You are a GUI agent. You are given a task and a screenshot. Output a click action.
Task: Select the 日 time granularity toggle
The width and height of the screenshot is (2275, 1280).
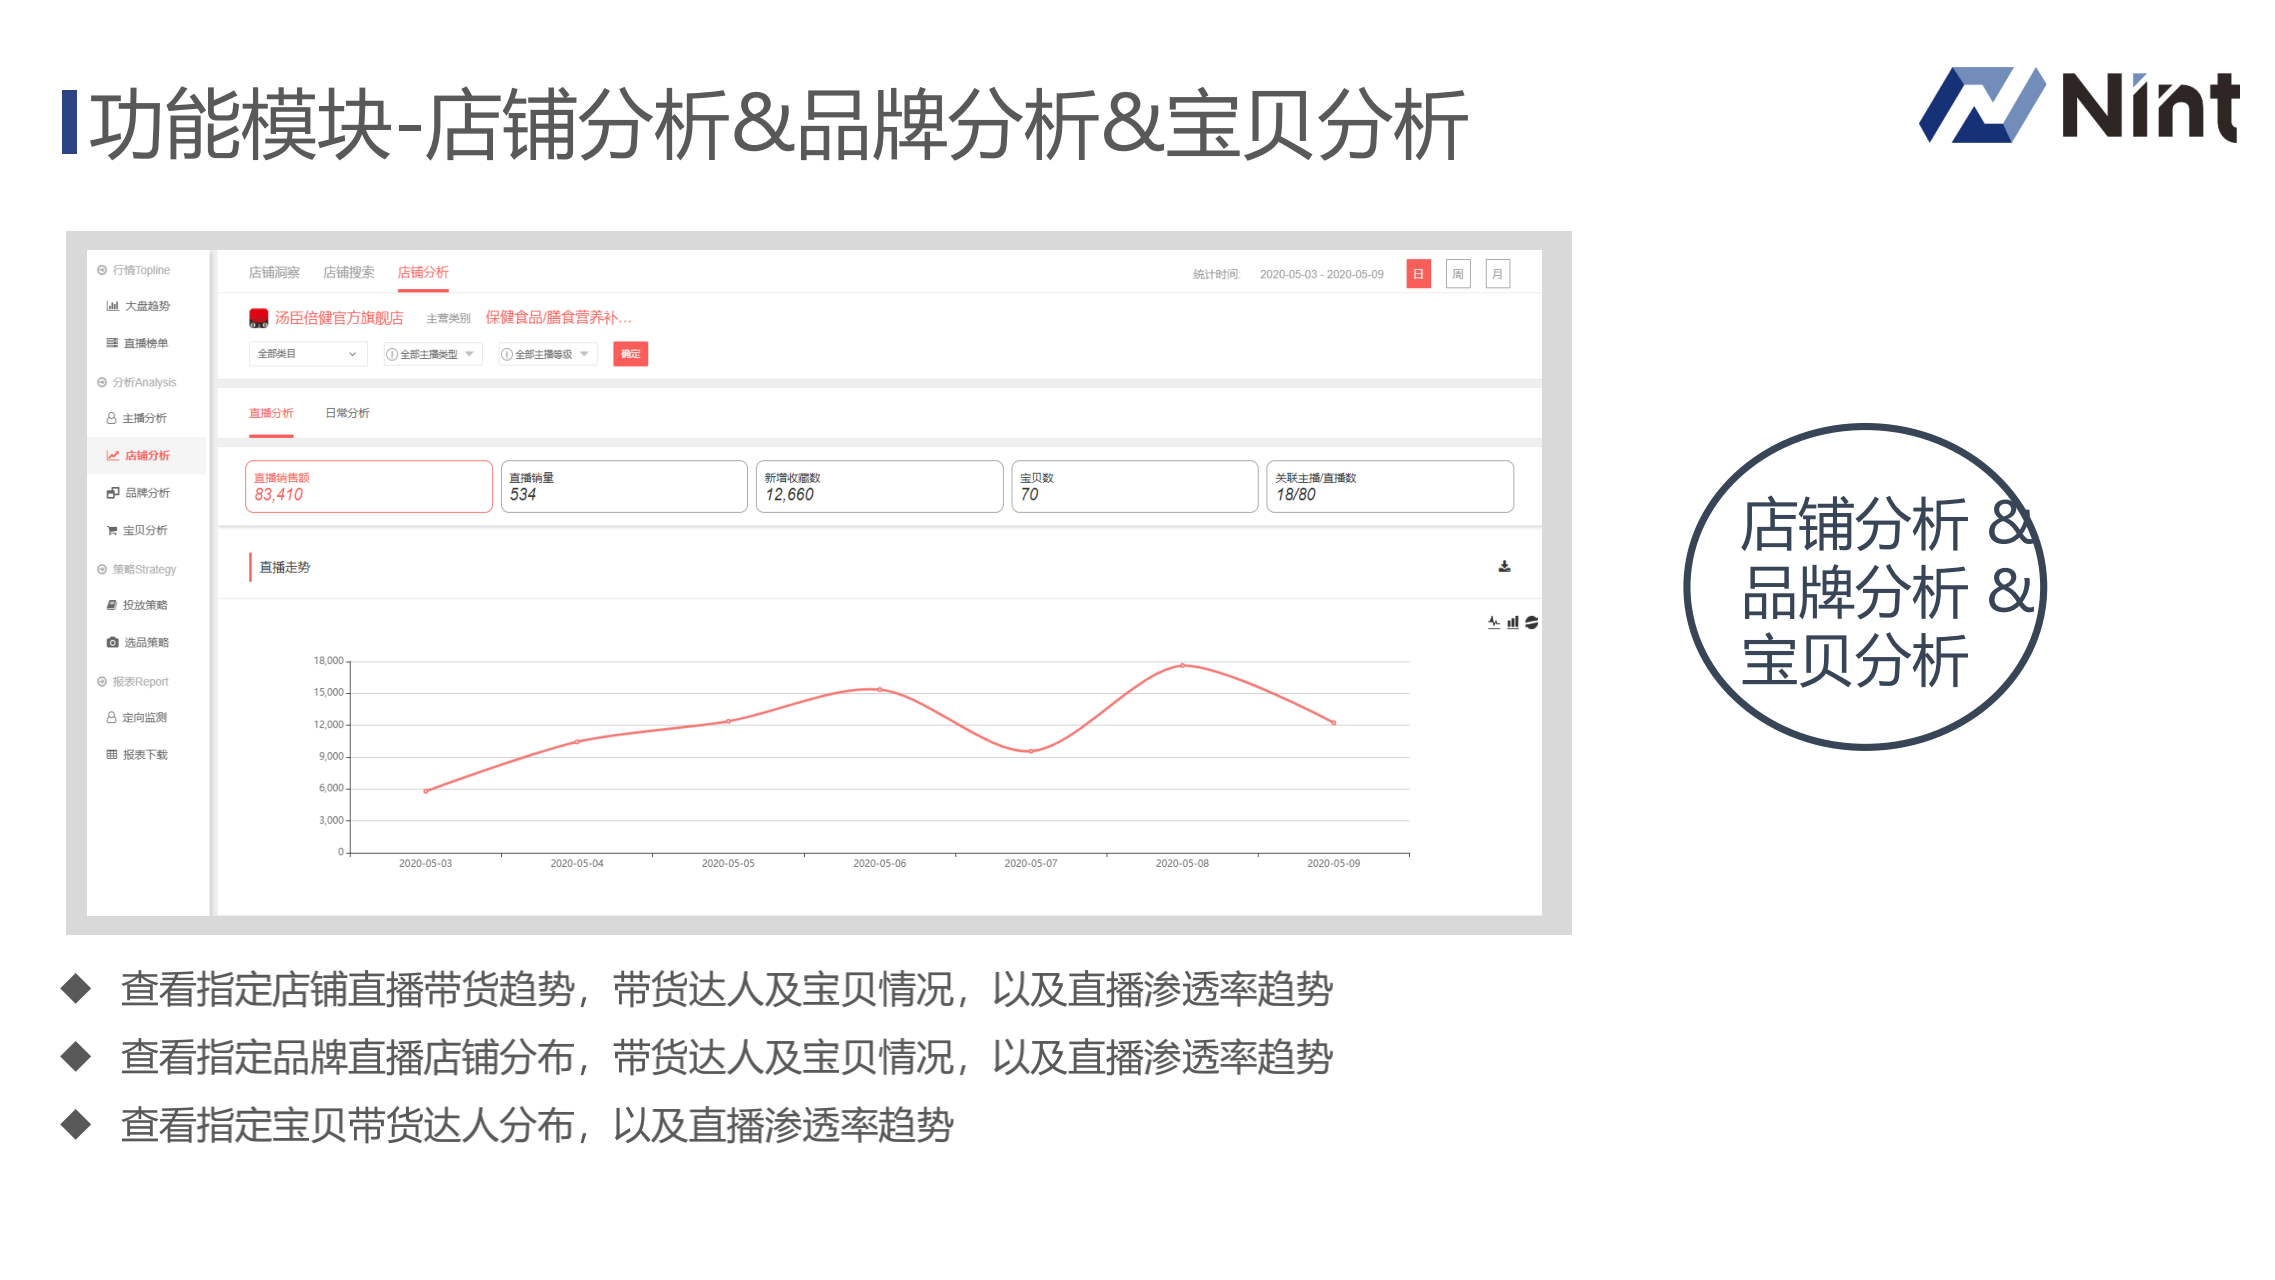coord(1418,274)
